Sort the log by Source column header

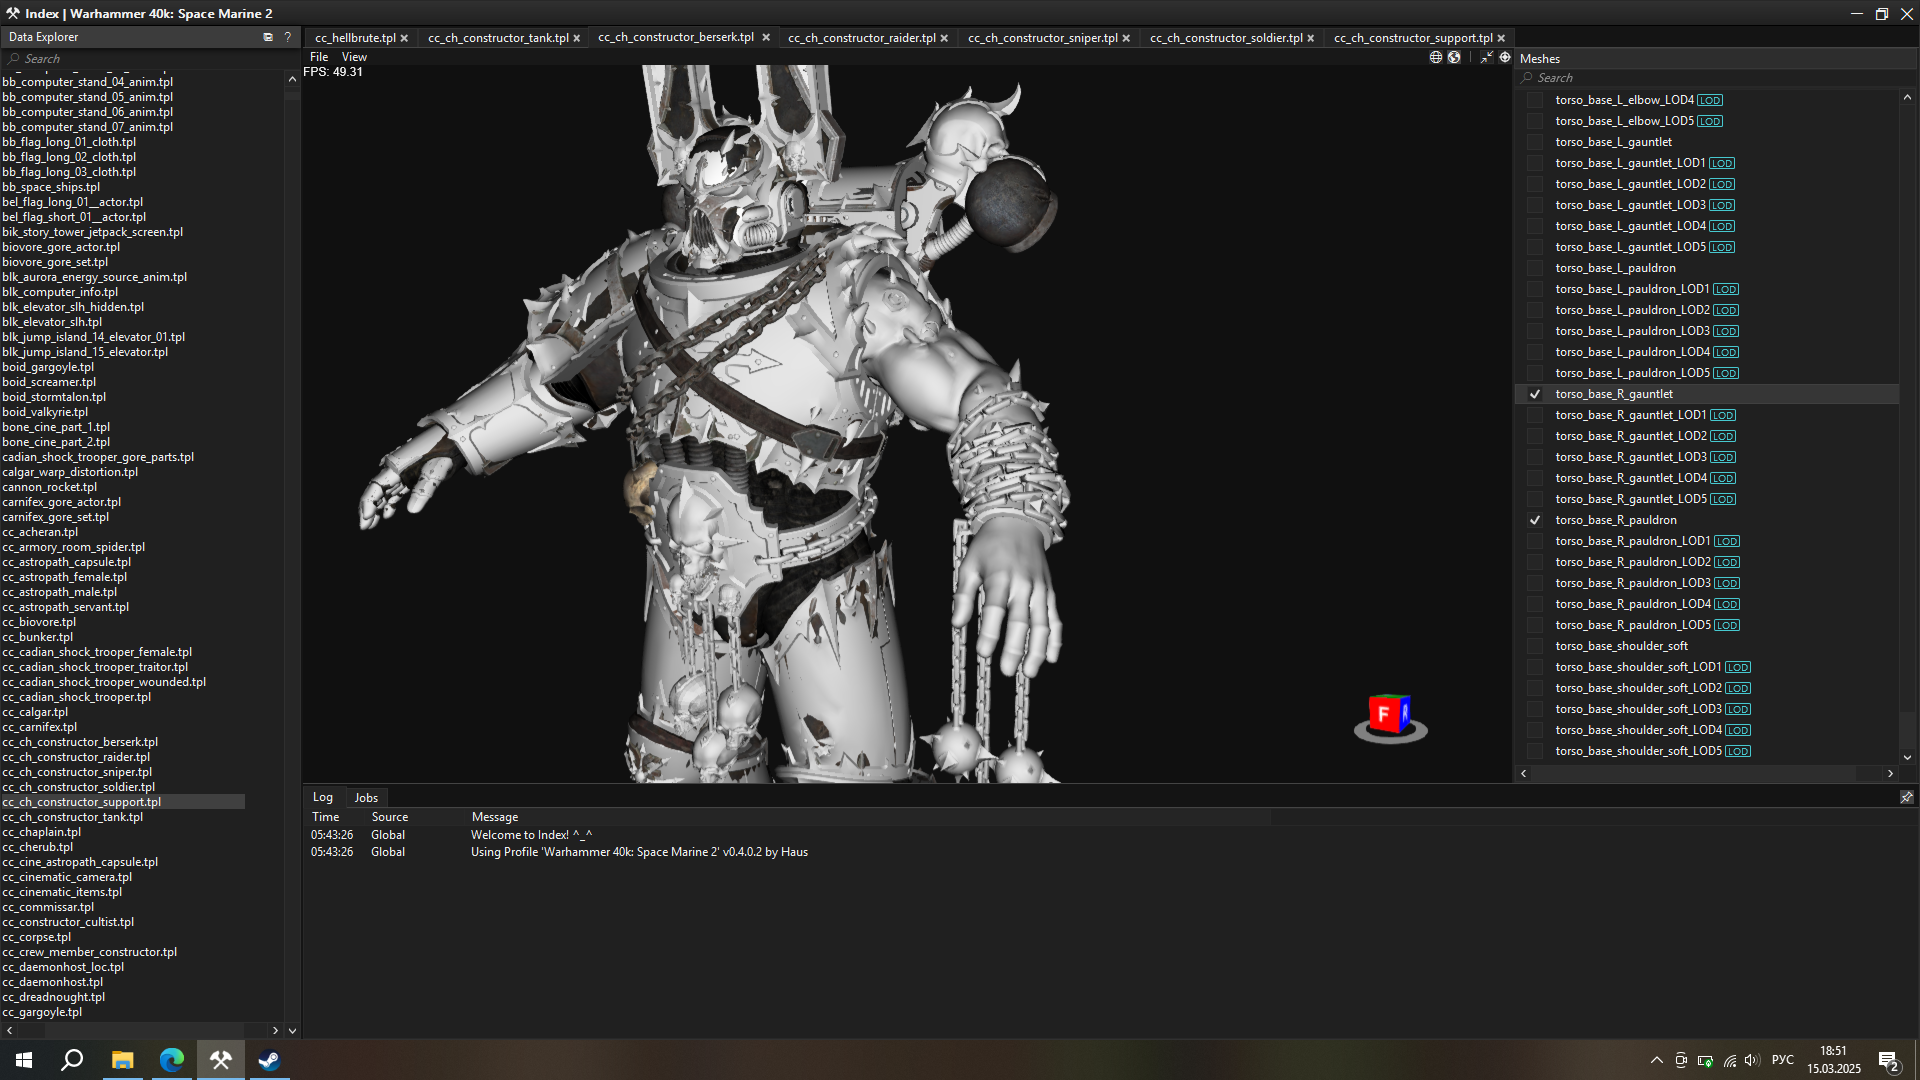390,817
